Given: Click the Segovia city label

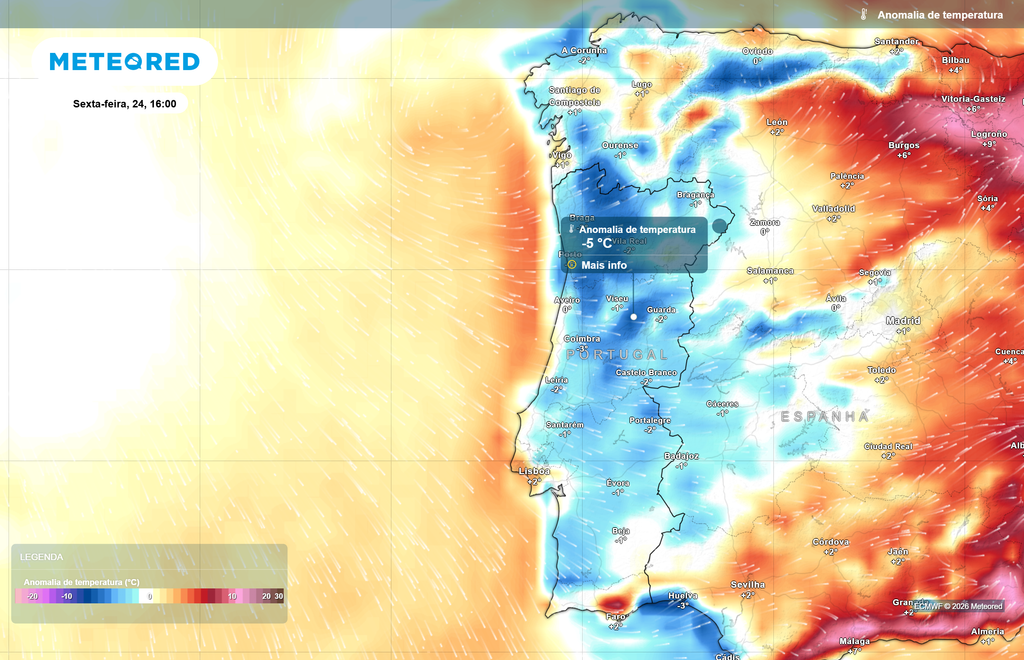Looking at the screenshot, I should [x=875, y=272].
